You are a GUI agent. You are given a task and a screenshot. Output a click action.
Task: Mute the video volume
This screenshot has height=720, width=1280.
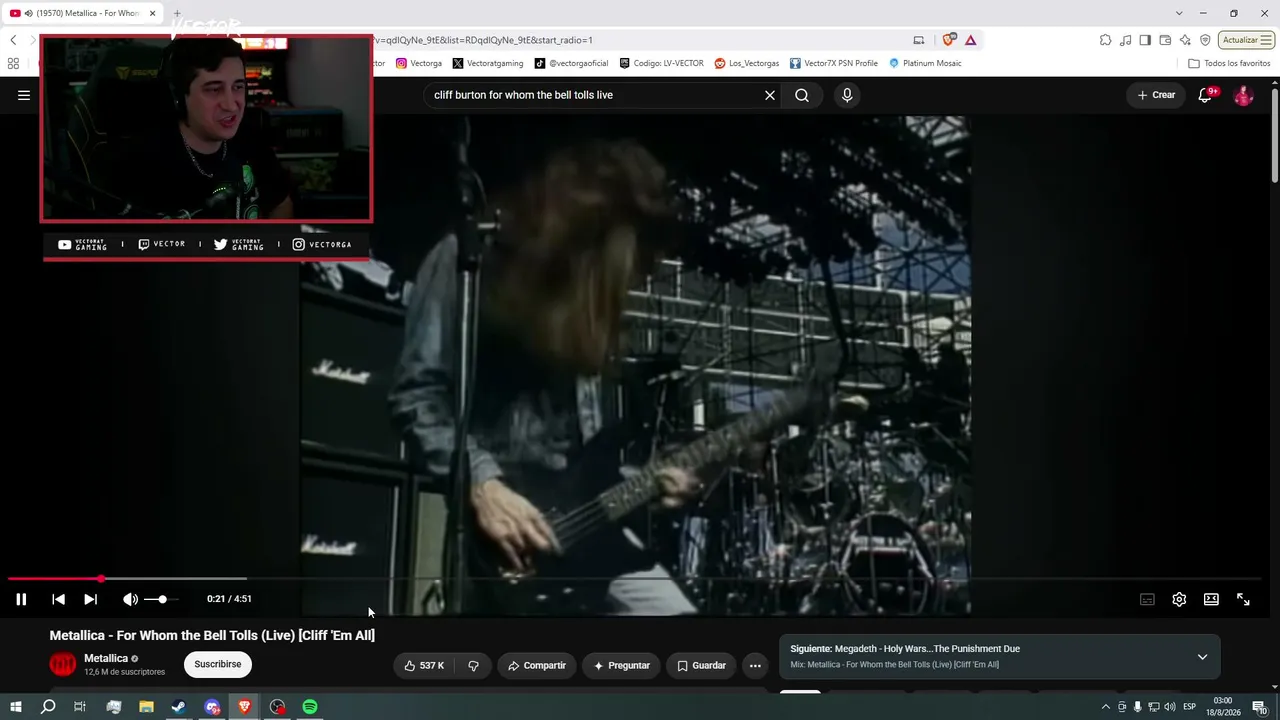coord(130,599)
